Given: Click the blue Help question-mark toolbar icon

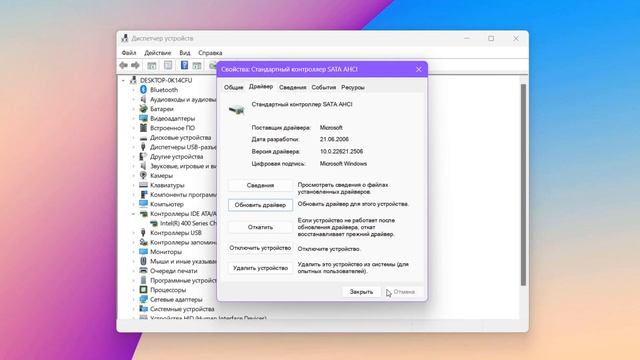Looking at the screenshot, I should [x=184, y=65].
